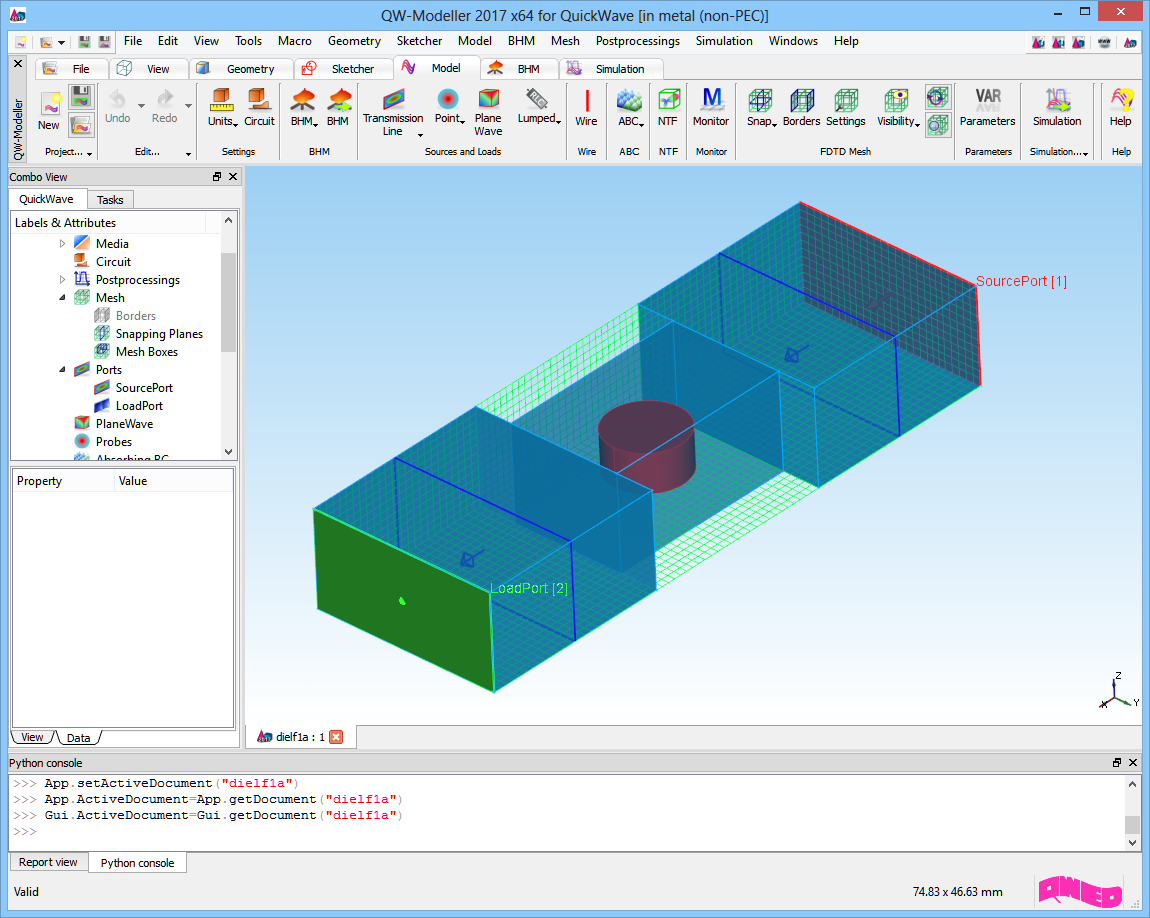Expand the Edit... group dropdown
The height and width of the screenshot is (918, 1150).
(x=188, y=153)
